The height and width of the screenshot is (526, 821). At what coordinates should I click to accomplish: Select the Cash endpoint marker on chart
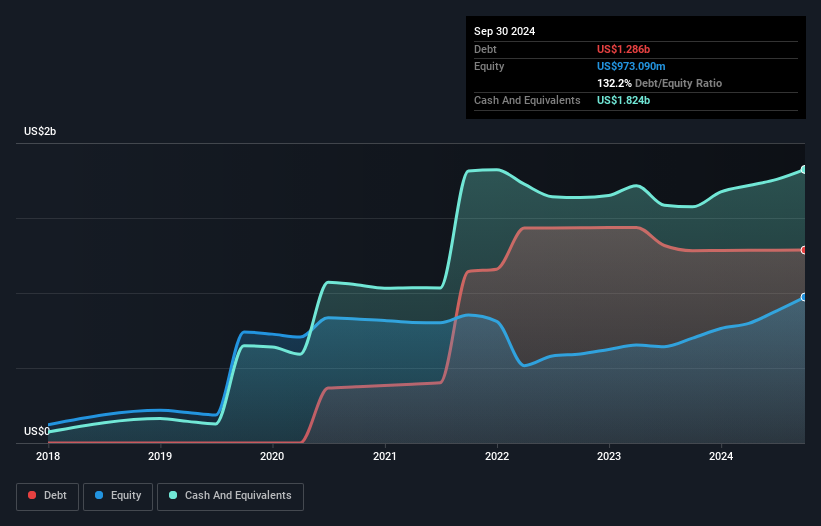tap(804, 170)
